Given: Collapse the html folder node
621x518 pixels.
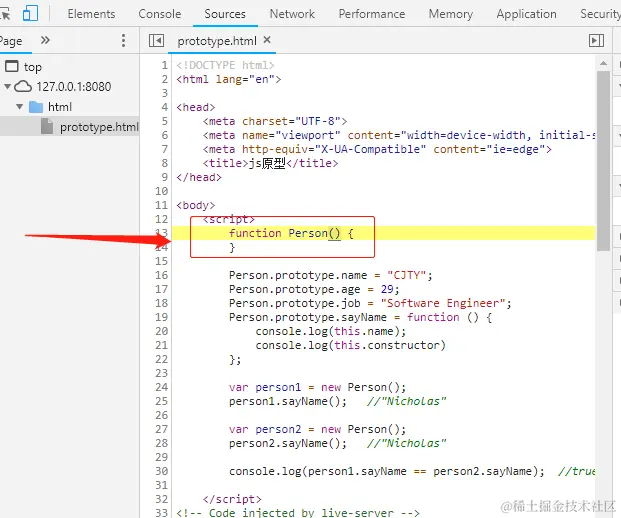Looking at the screenshot, I should tap(19, 106).
